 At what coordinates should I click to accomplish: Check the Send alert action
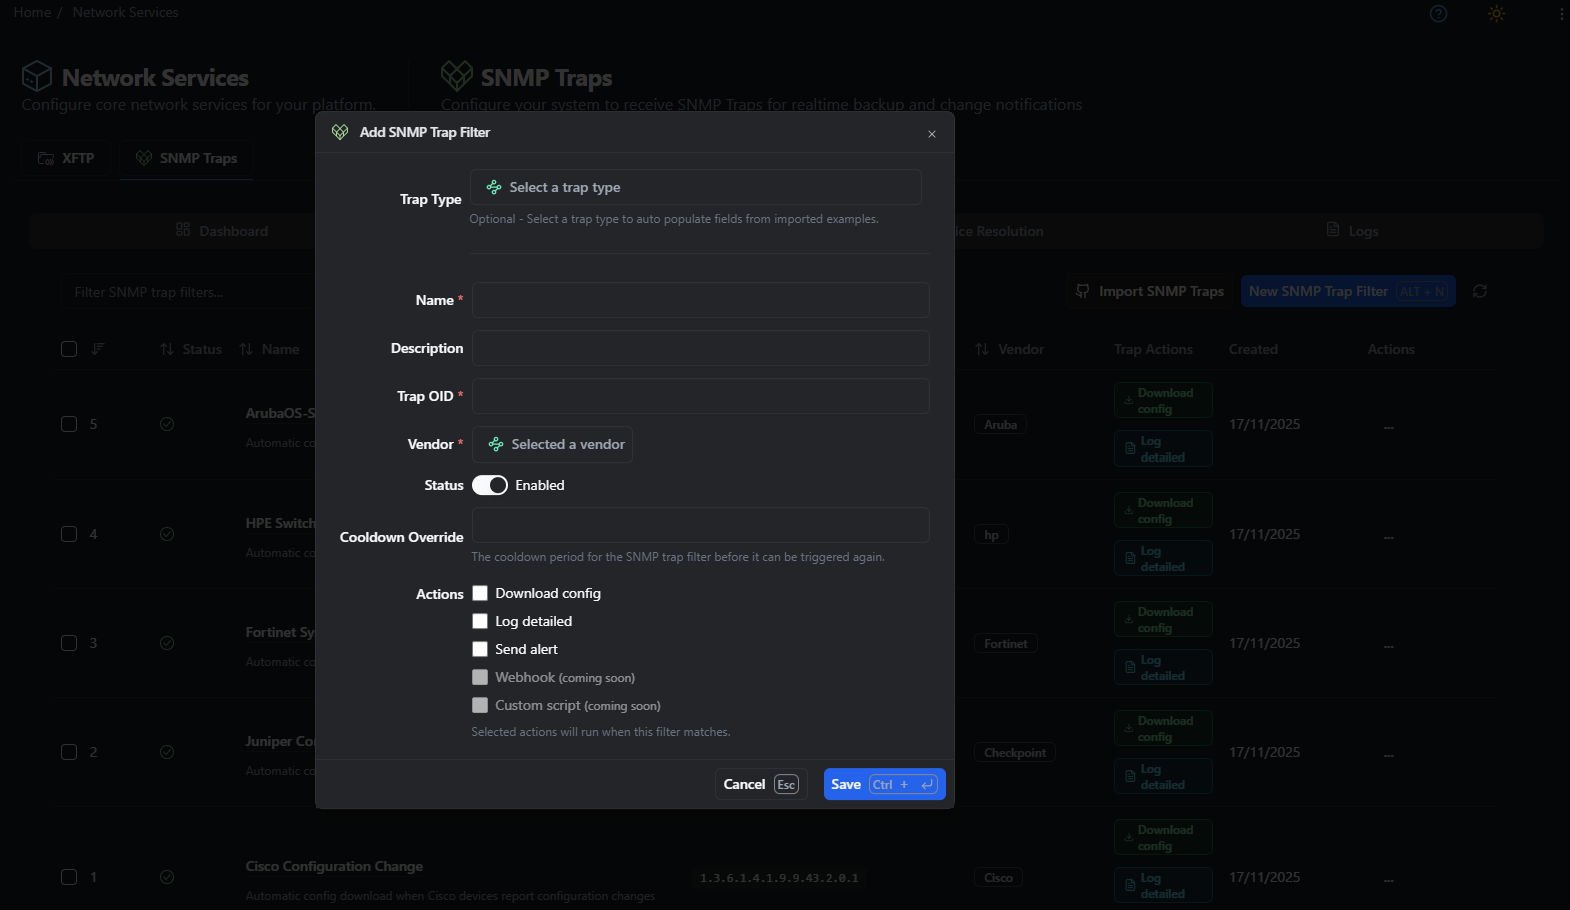click(x=480, y=649)
